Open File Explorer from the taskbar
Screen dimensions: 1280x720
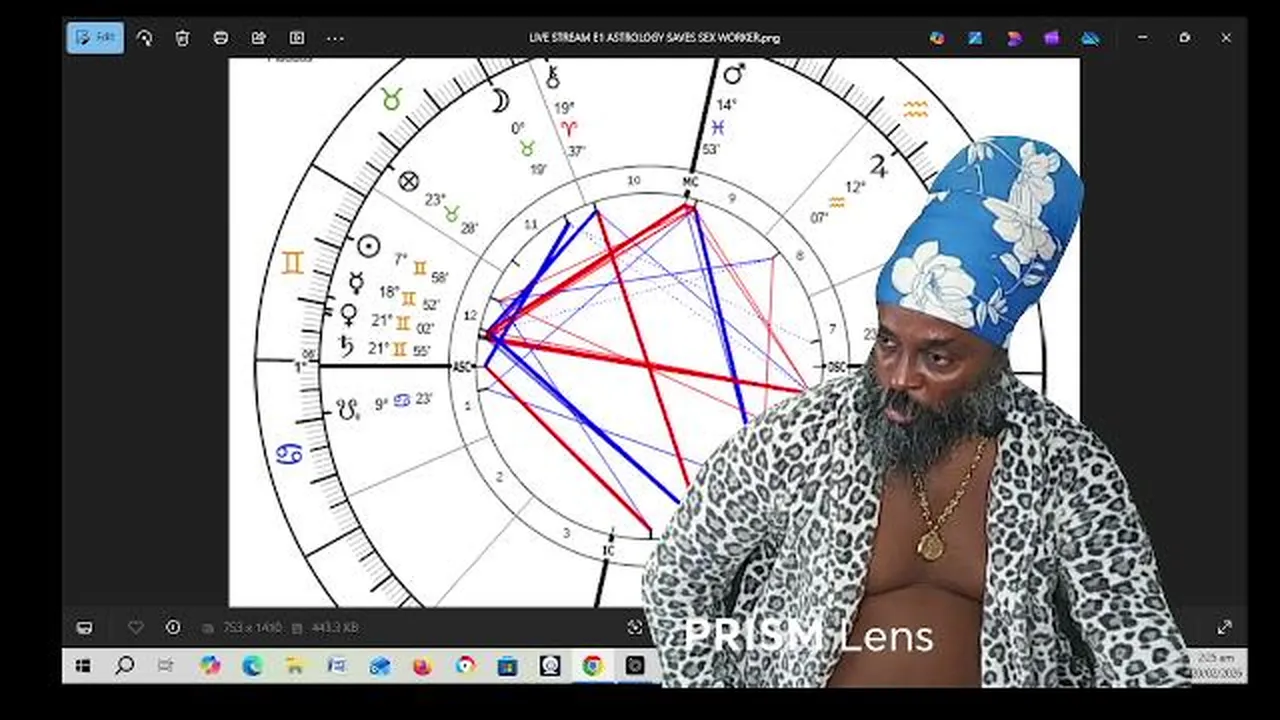[x=294, y=666]
